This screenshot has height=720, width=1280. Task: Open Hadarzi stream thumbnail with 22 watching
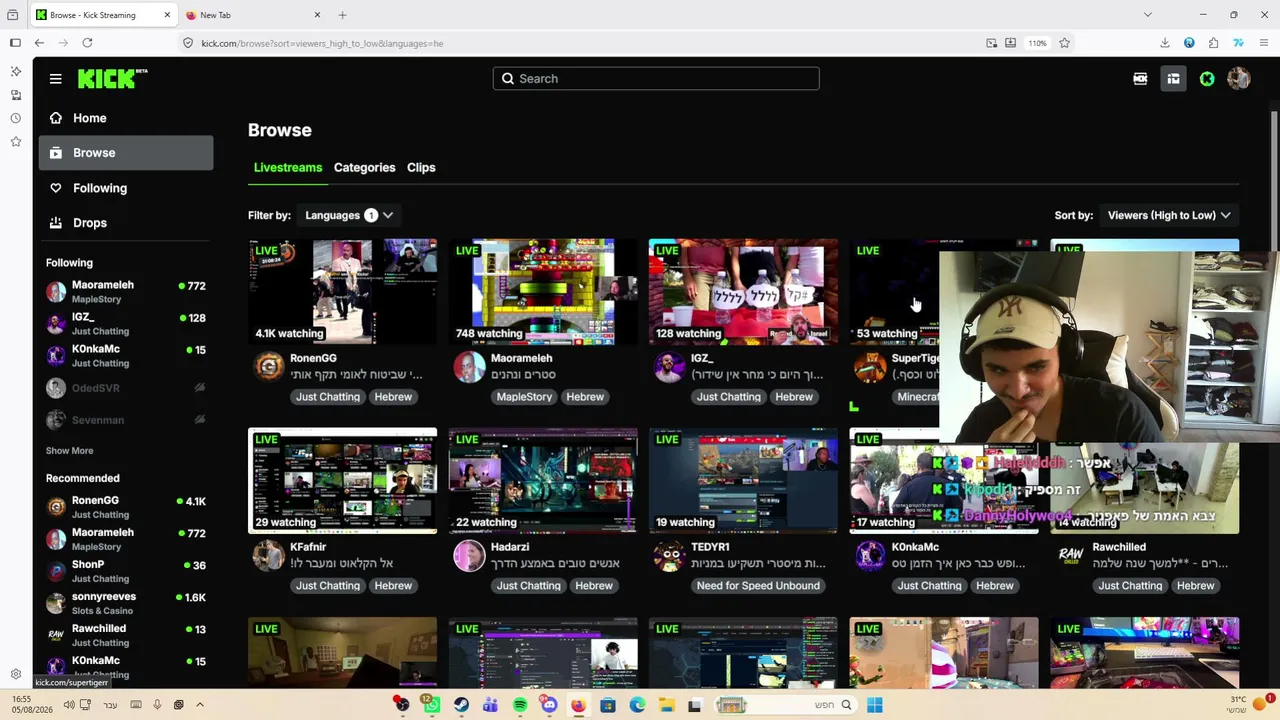(x=543, y=481)
